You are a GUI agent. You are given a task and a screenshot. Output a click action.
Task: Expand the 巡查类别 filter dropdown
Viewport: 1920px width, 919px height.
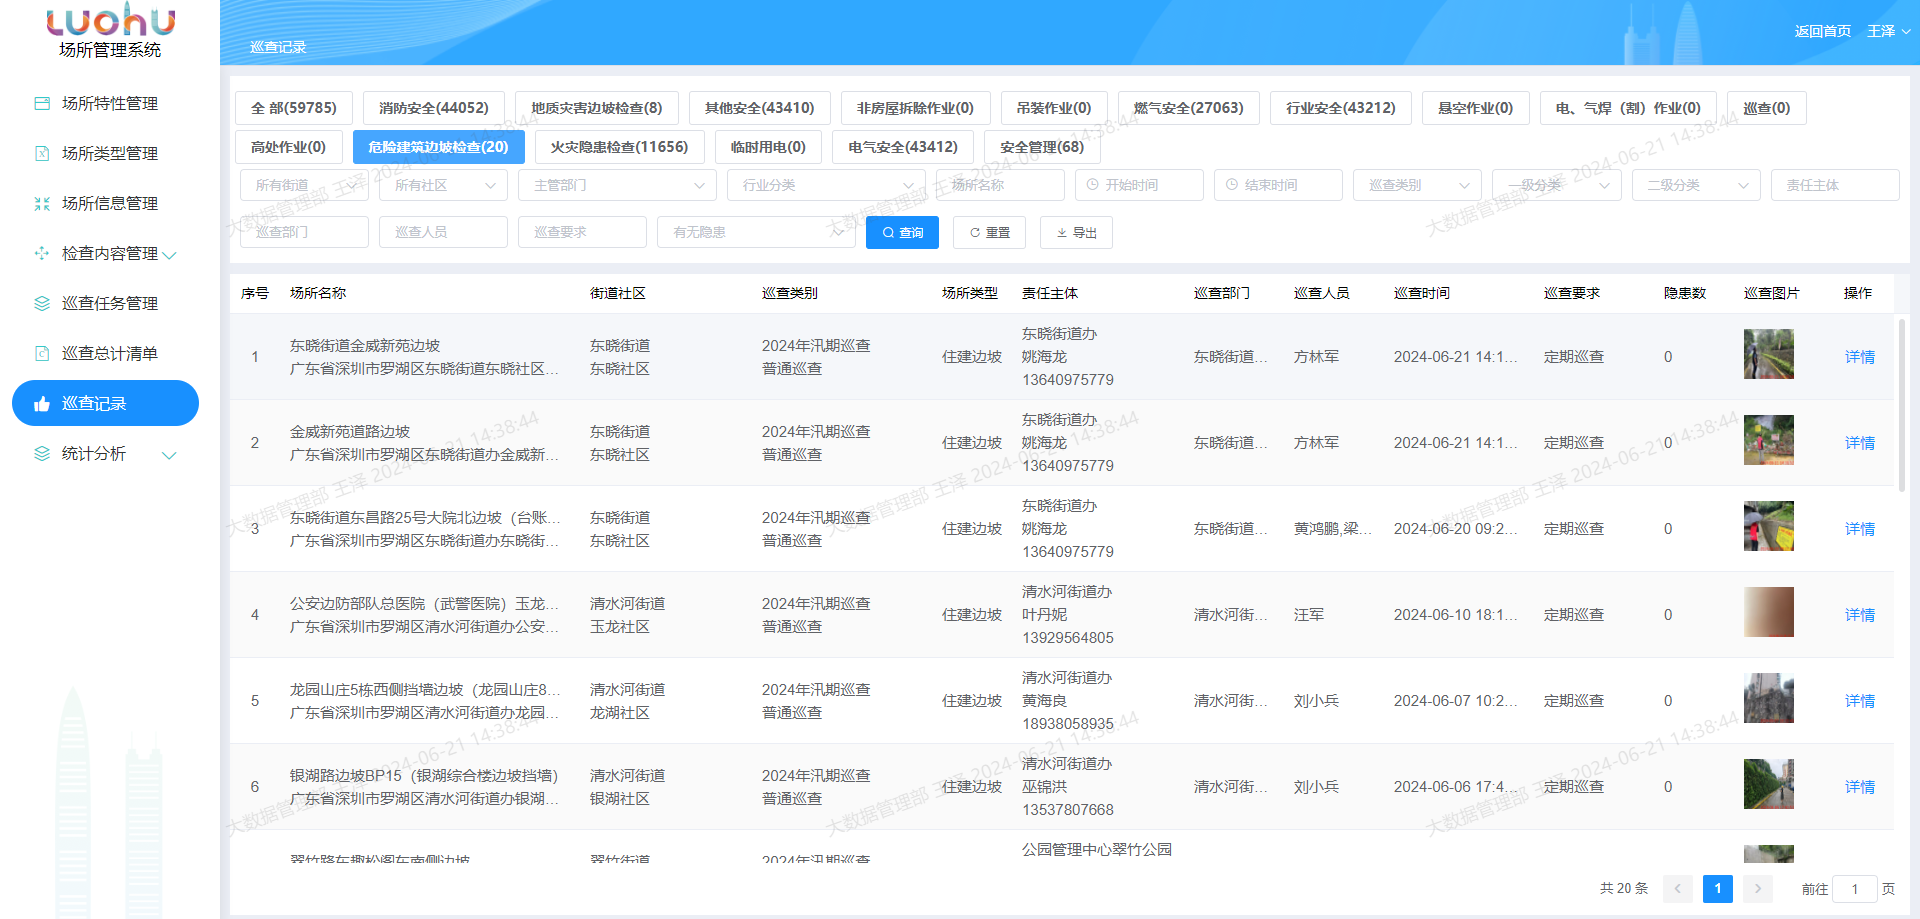pyautogui.click(x=1417, y=185)
